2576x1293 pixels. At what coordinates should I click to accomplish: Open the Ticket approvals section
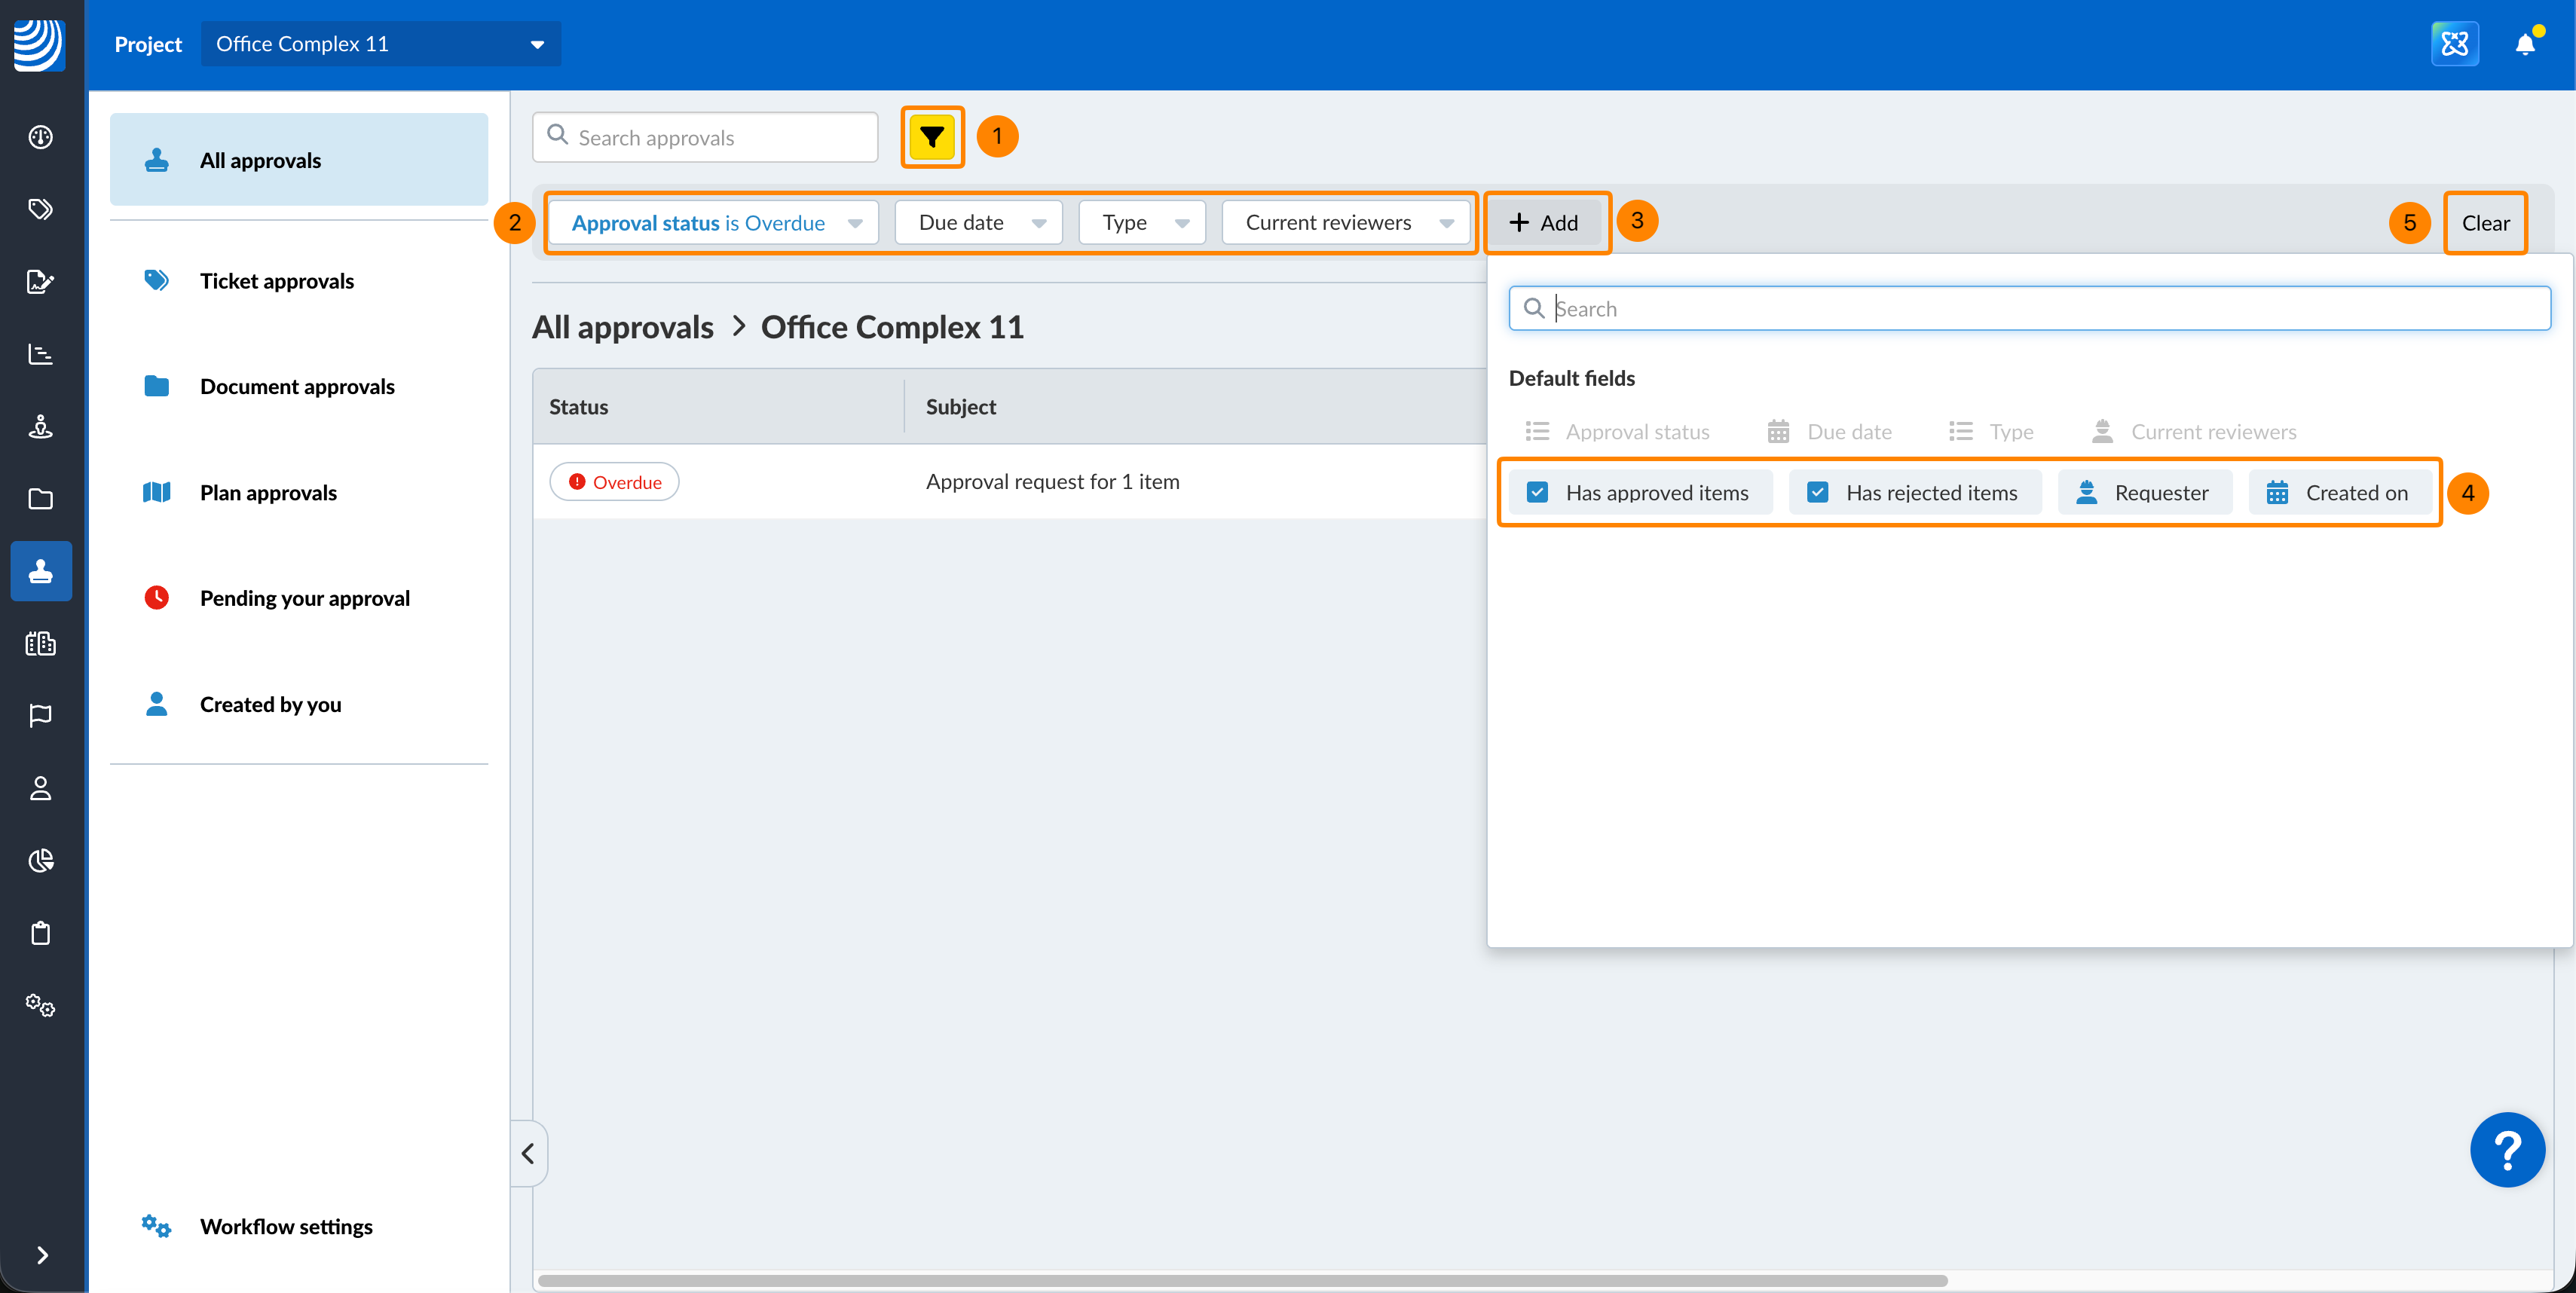(277, 281)
